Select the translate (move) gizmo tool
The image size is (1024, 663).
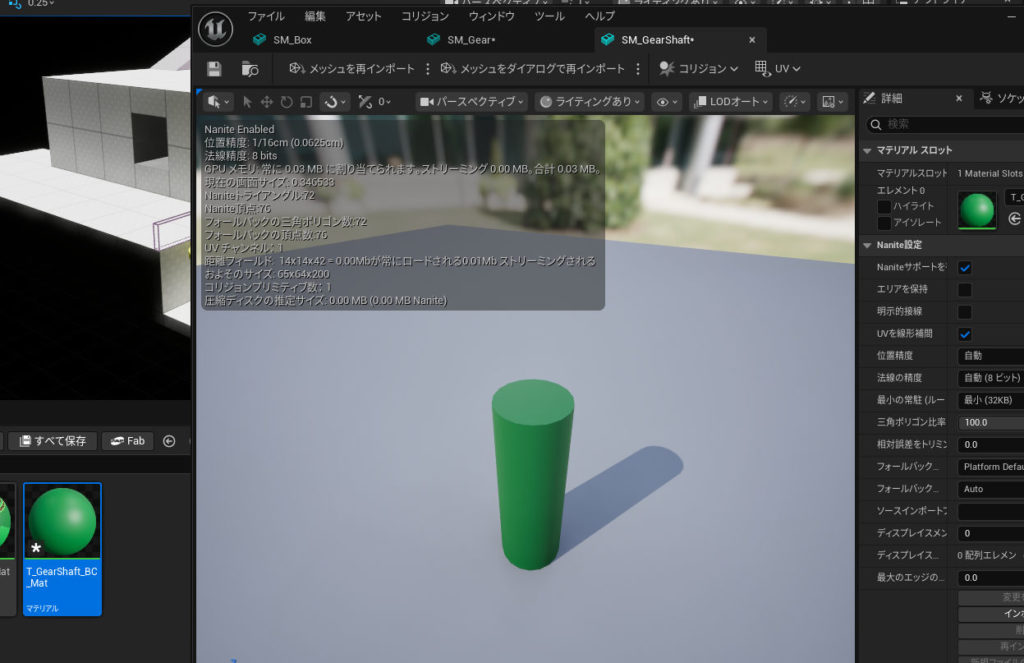point(267,102)
